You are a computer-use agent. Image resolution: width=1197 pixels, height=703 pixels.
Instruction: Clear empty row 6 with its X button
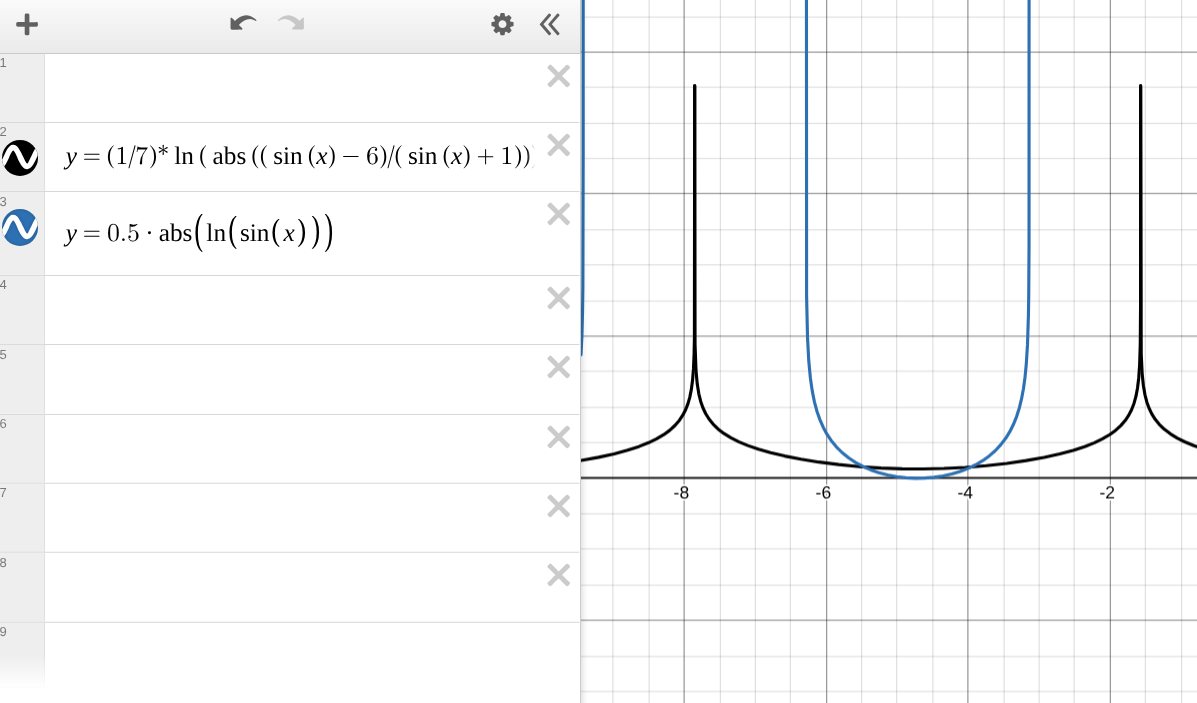click(557, 436)
